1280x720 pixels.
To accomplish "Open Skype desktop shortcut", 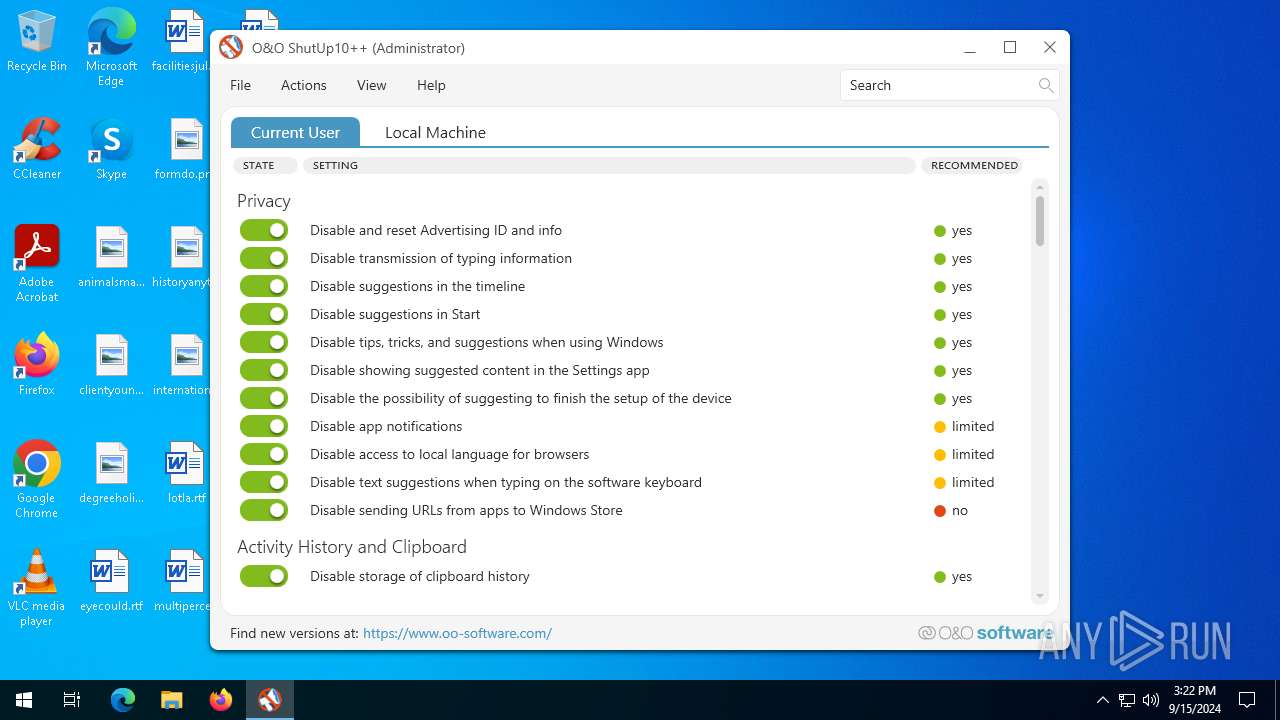I will coord(111,149).
